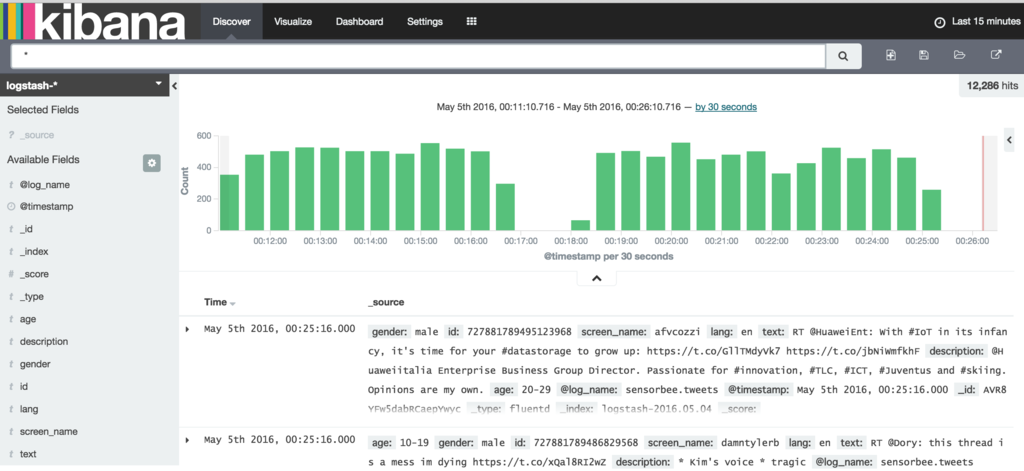1024x471 pixels.
Task: Switch to the Visualize tab
Action: tap(293, 22)
